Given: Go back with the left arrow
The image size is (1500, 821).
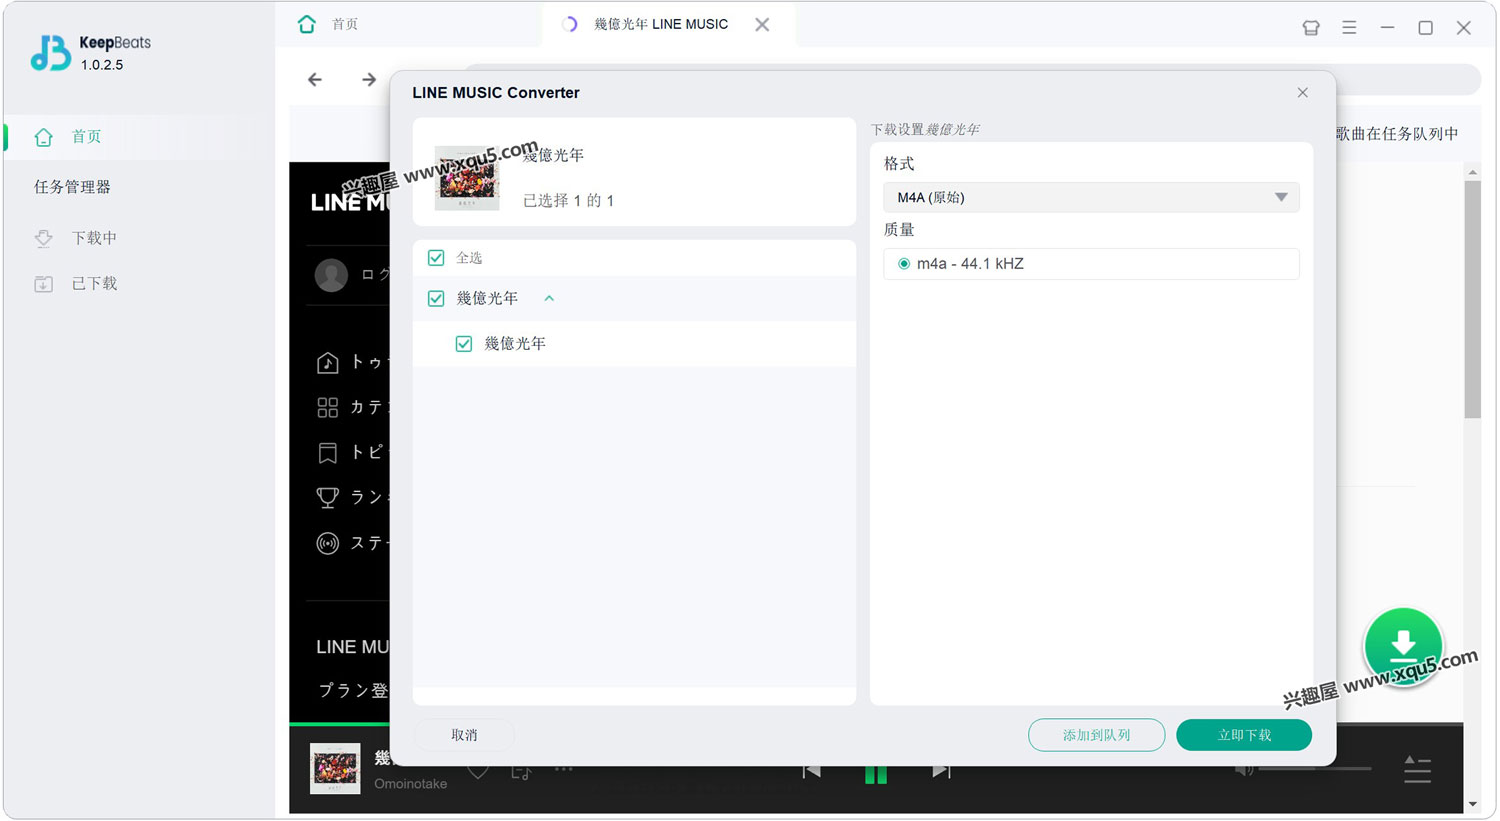Looking at the screenshot, I should tap(315, 79).
